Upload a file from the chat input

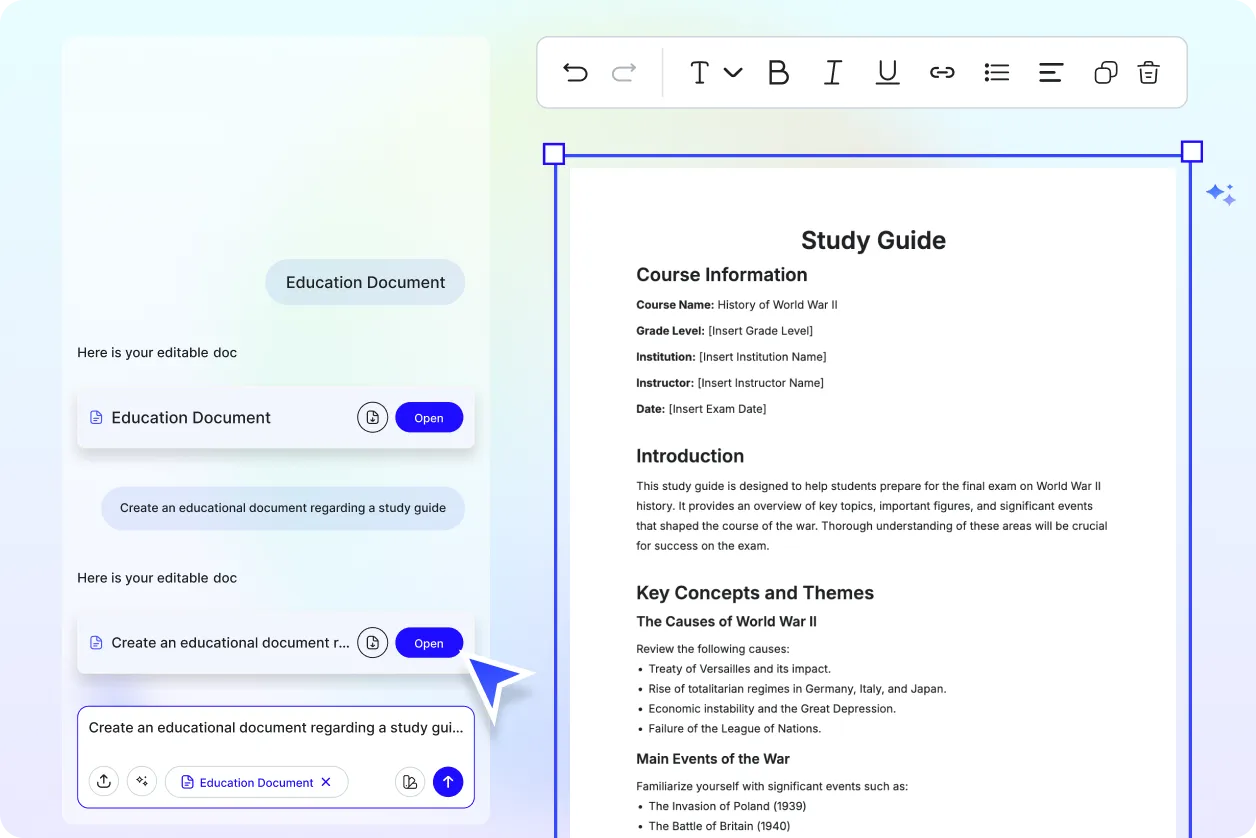pyautogui.click(x=104, y=781)
